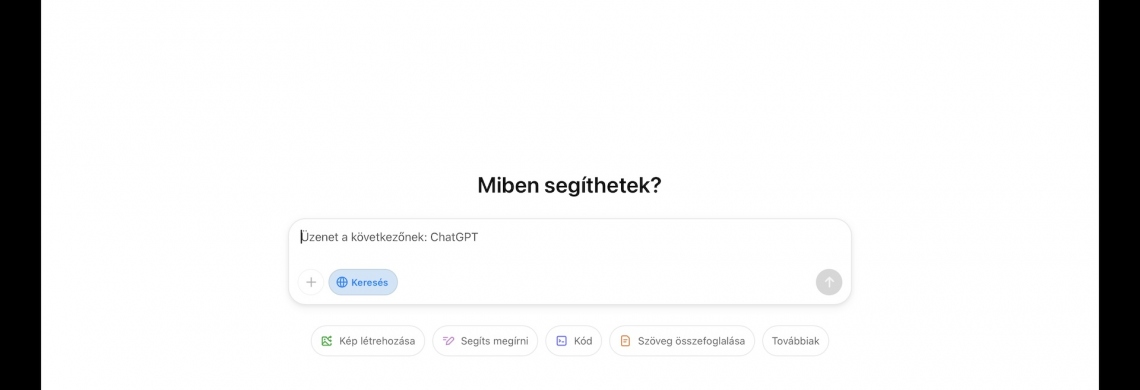Click the green picture icon for image creation

327,341
